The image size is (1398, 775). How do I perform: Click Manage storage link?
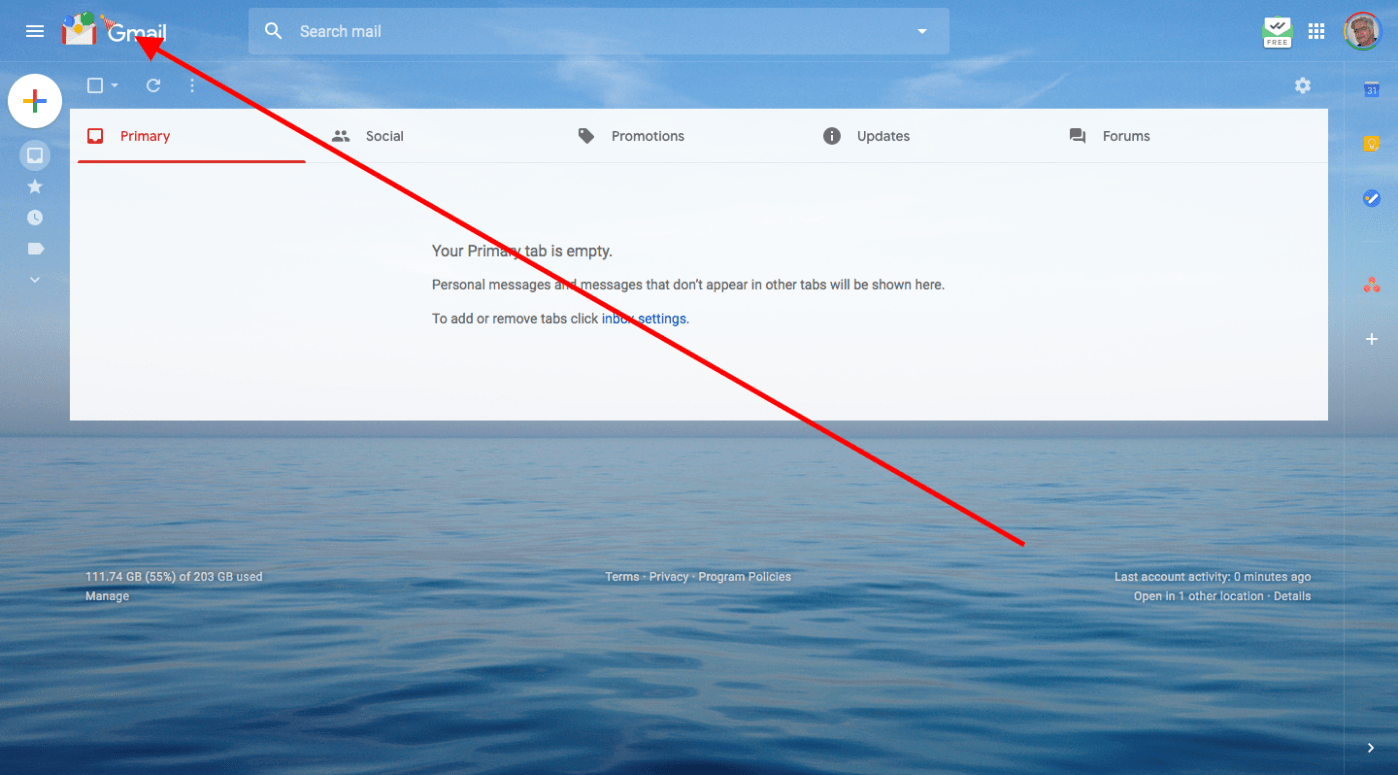(x=107, y=597)
